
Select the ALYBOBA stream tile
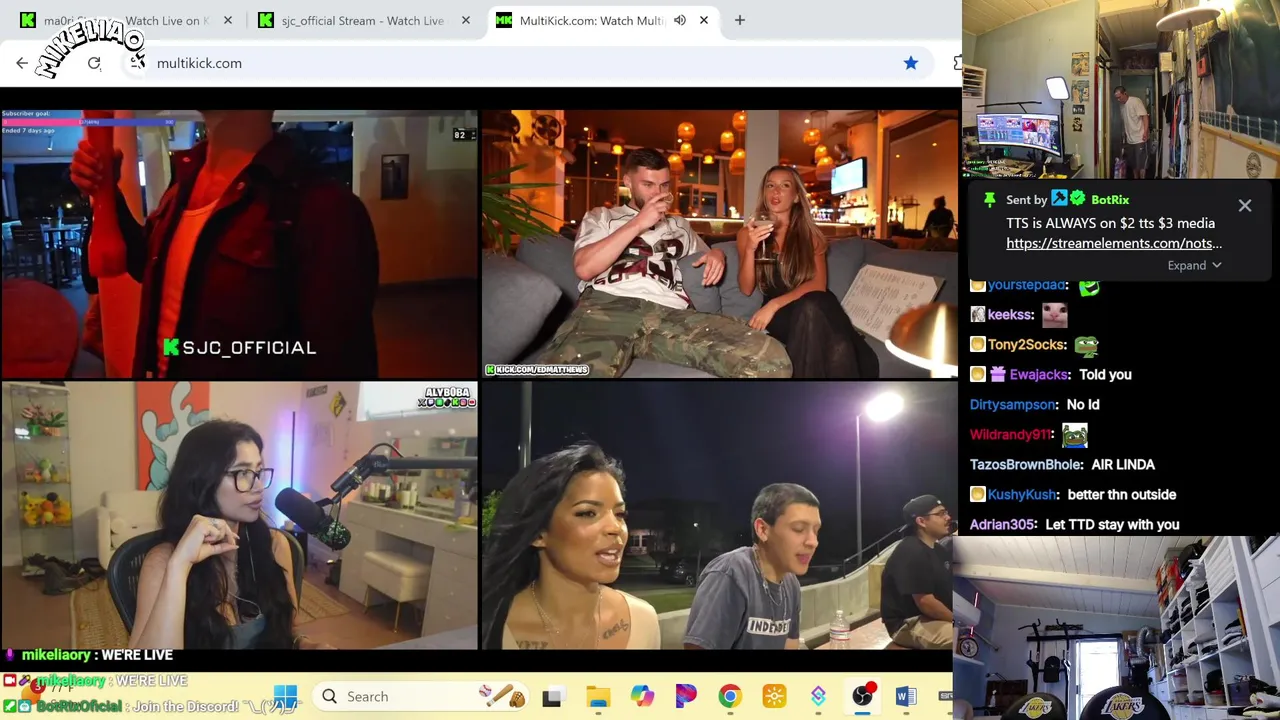click(239, 516)
